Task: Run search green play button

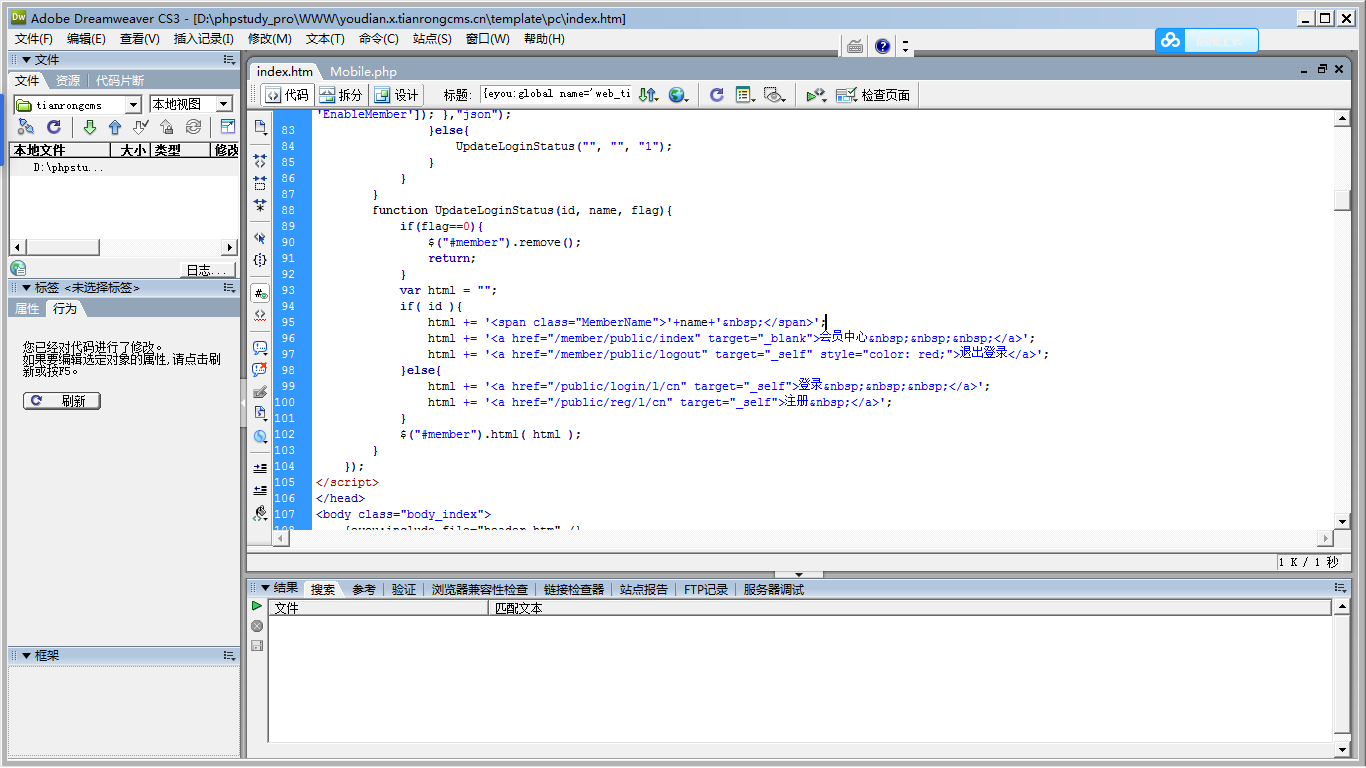Action: (x=257, y=606)
